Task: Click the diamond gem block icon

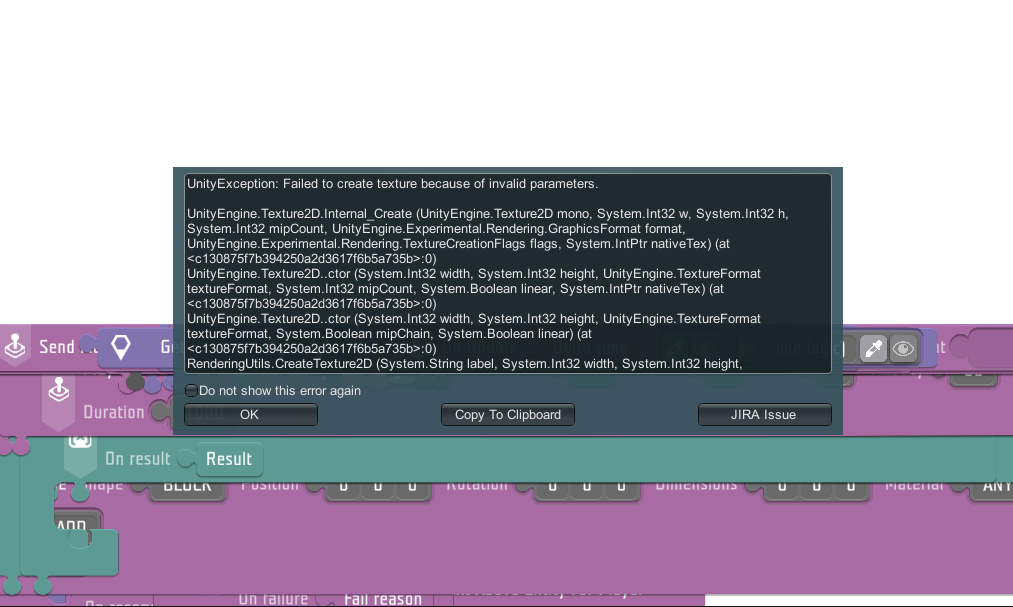Action: pos(121,347)
